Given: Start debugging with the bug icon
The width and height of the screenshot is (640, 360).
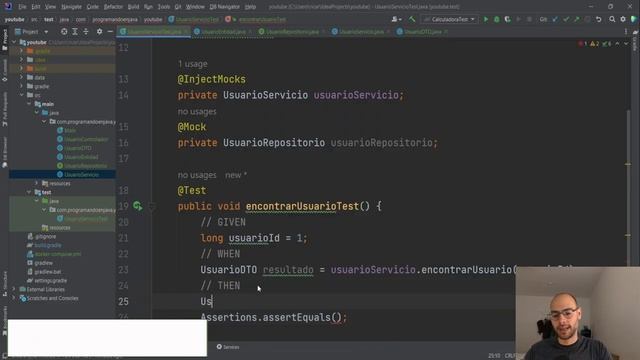Looking at the screenshot, I should (497, 19).
